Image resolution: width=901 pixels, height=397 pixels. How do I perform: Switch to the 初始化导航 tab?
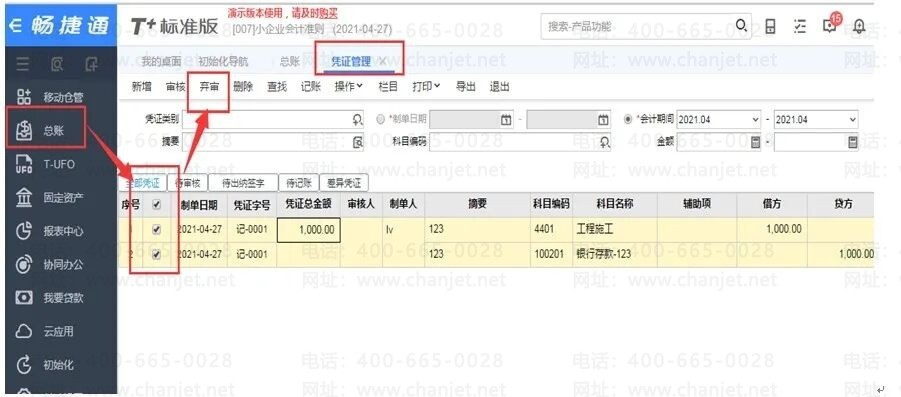tap(223, 61)
